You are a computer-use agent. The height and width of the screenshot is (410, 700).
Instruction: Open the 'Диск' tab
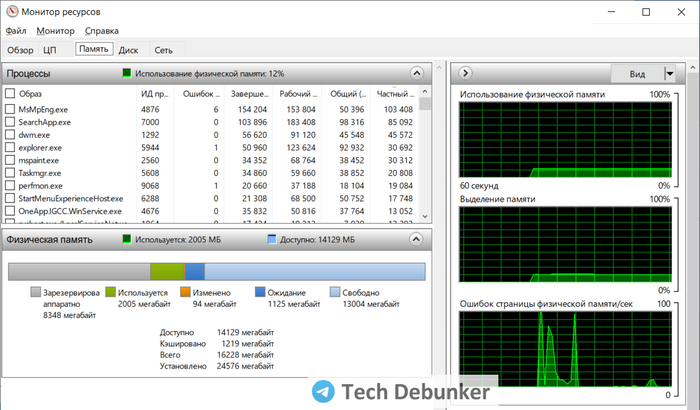(128, 49)
